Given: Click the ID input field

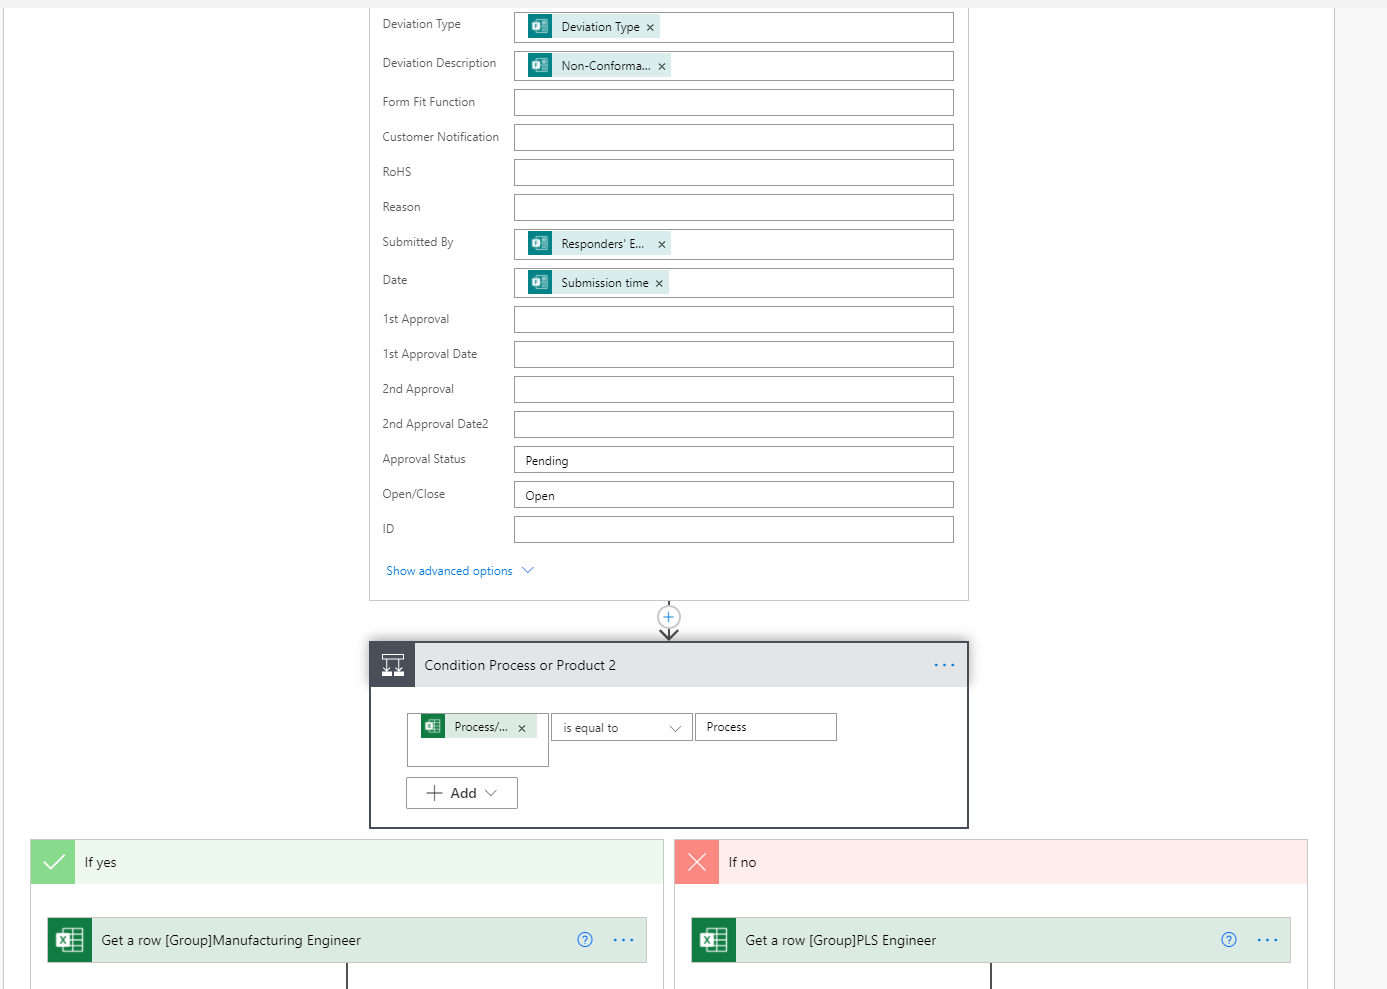Looking at the screenshot, I should coord(734,530).
